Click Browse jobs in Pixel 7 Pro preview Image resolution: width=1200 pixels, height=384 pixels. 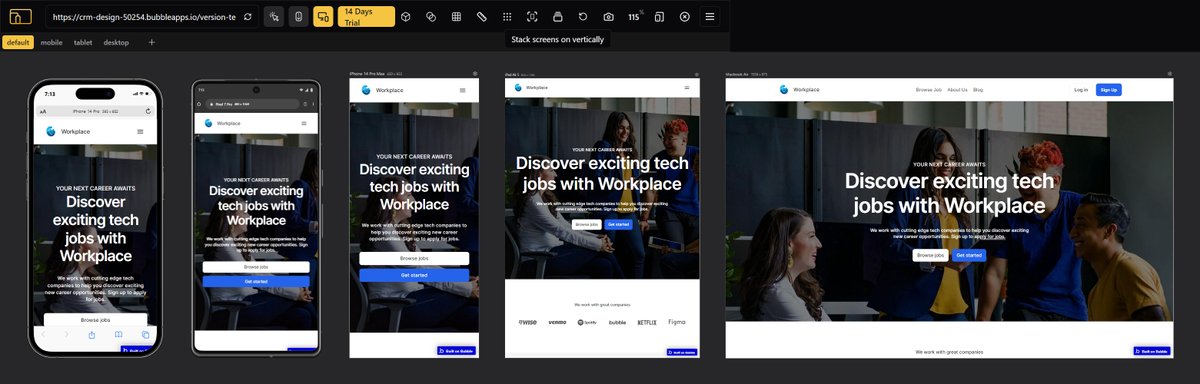[x=256, y=267]
